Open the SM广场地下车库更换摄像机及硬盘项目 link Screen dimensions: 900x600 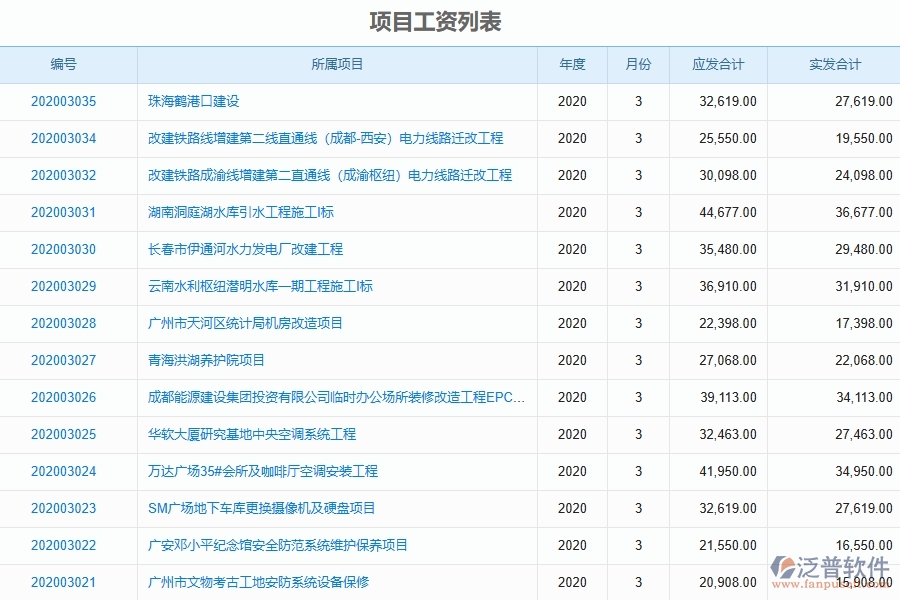point(251,508)
